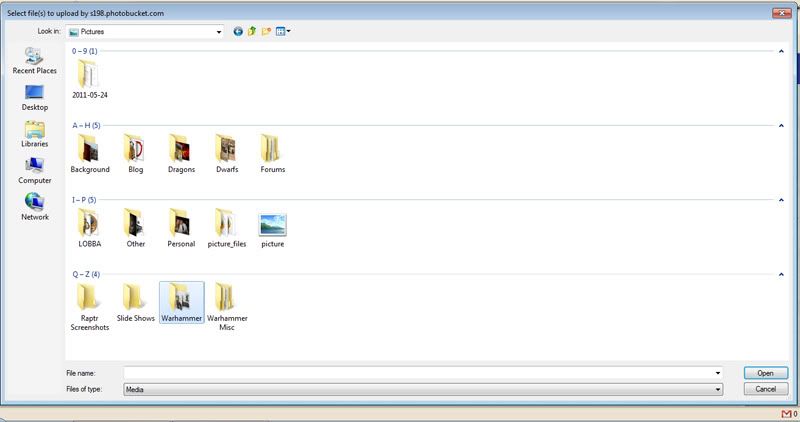Go to Desktop in sidebar
Viewport: 800px width, 422px height.
point(35,97)
